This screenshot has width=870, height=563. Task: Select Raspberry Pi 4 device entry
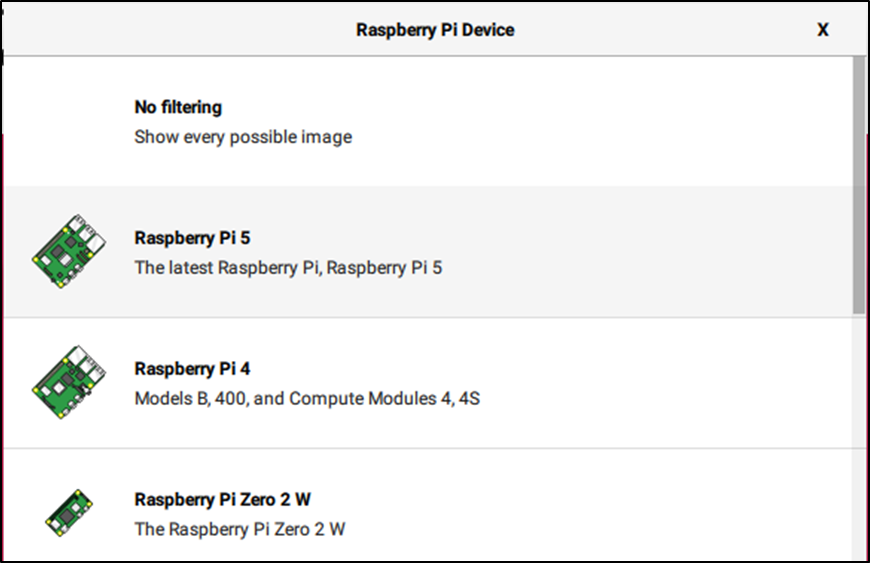coord(428,383)
